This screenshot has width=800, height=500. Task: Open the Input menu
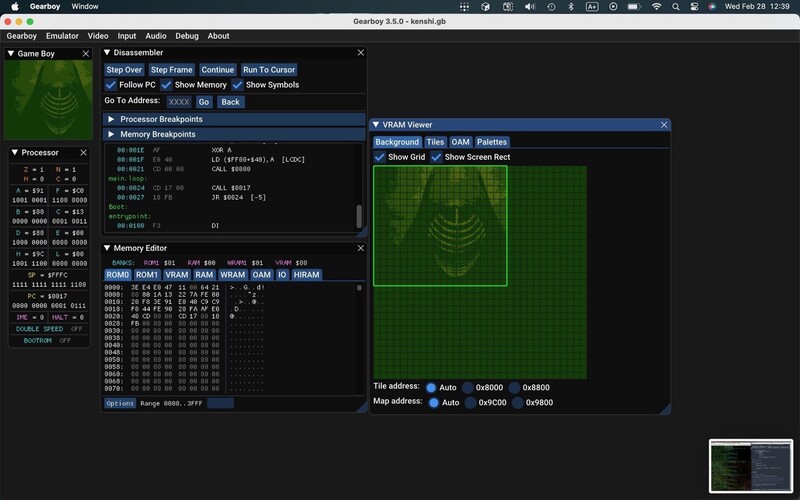(127, 36)
